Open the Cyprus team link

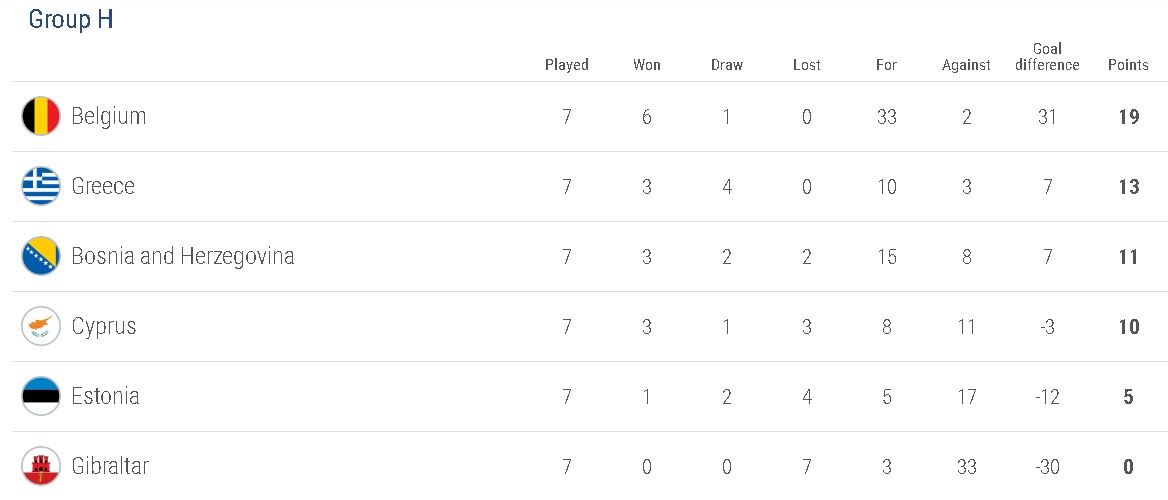click(104, 327)
